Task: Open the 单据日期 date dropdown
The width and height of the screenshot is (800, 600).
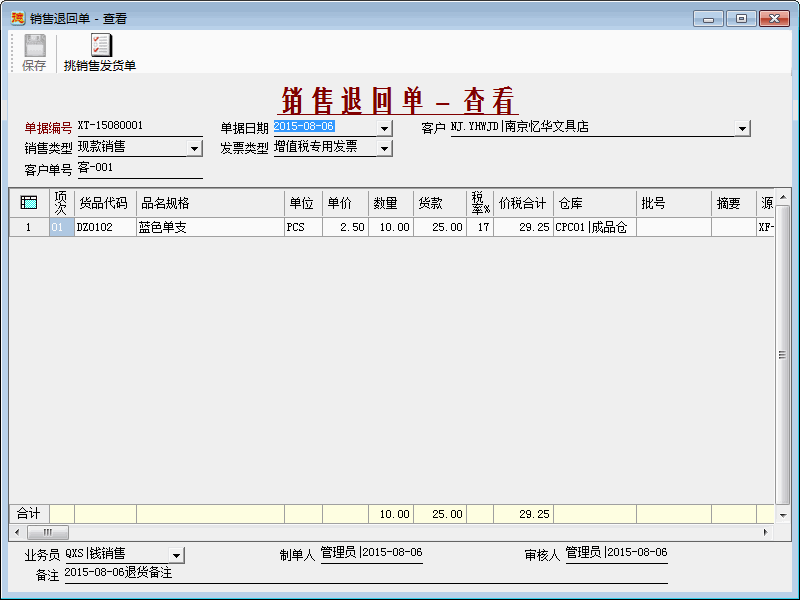Action: [385, 128]
